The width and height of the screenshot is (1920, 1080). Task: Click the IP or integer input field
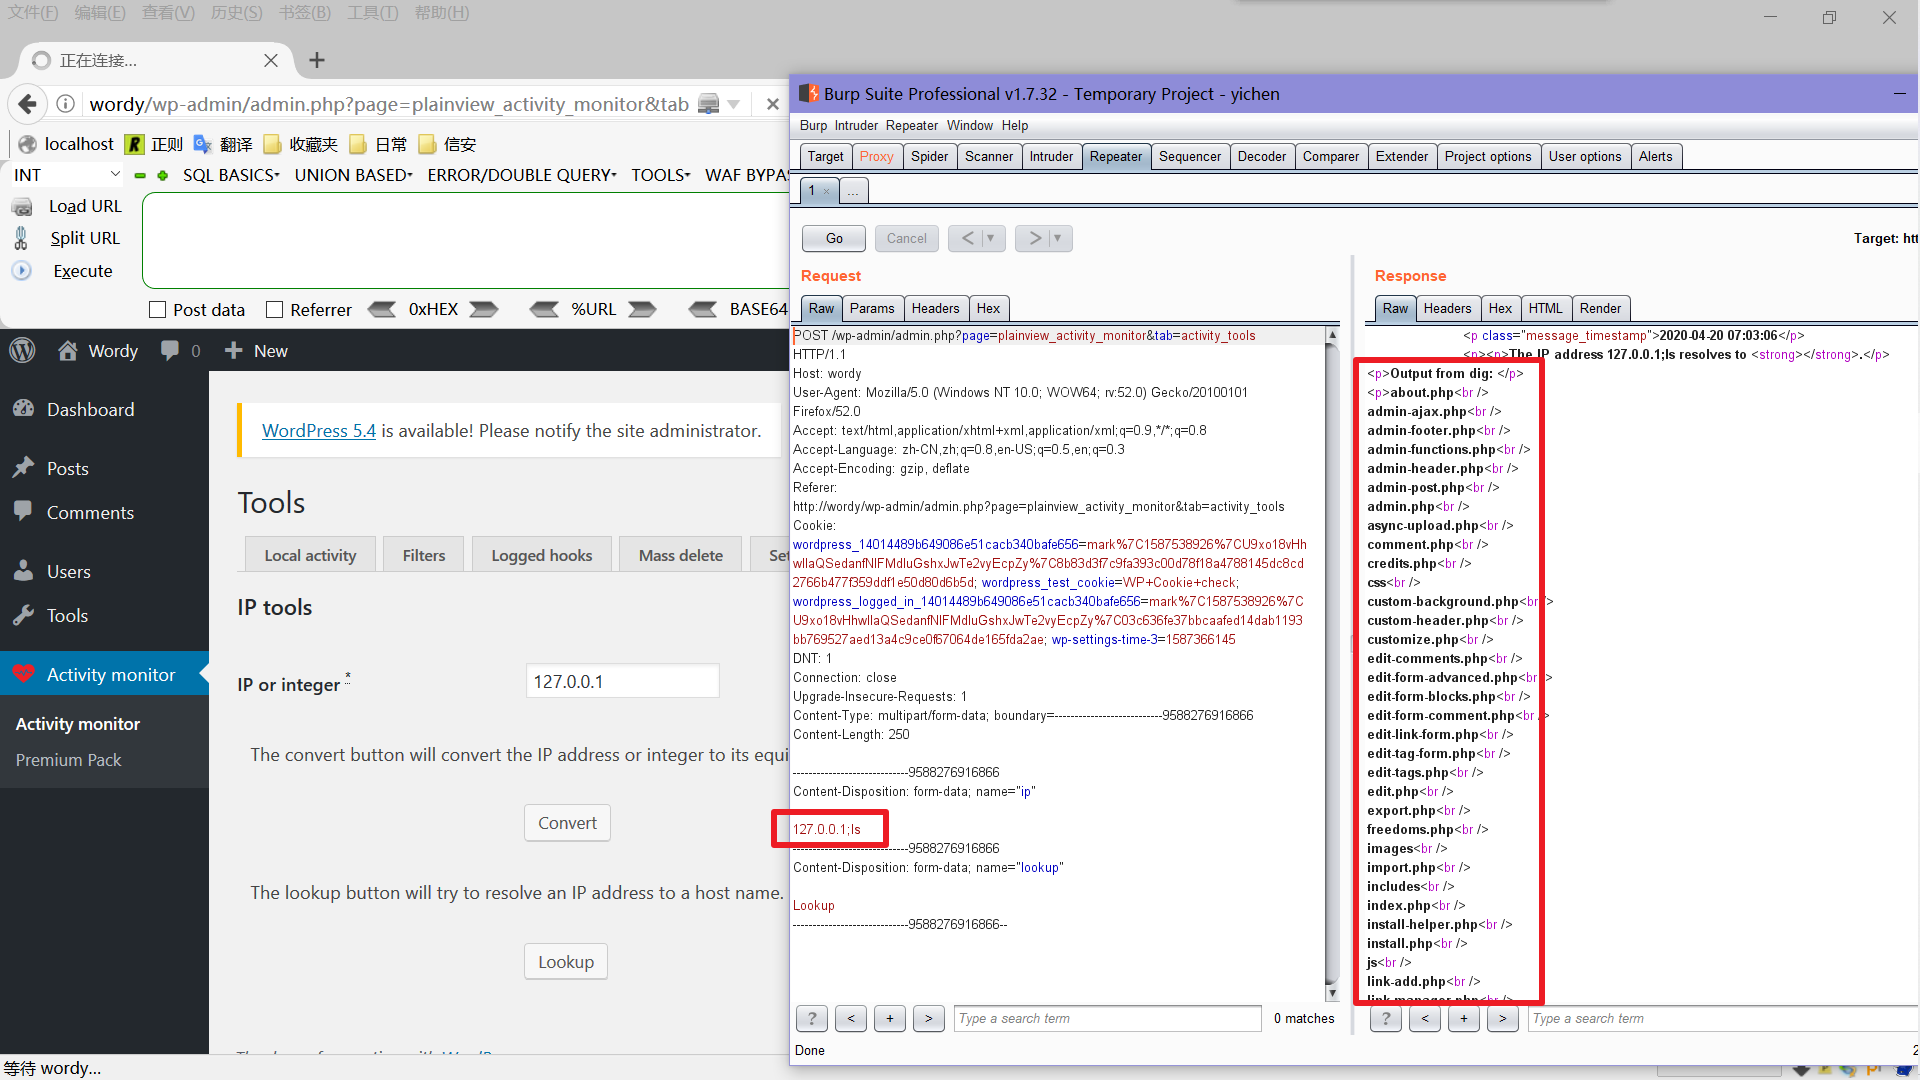(x=622, y=682)
